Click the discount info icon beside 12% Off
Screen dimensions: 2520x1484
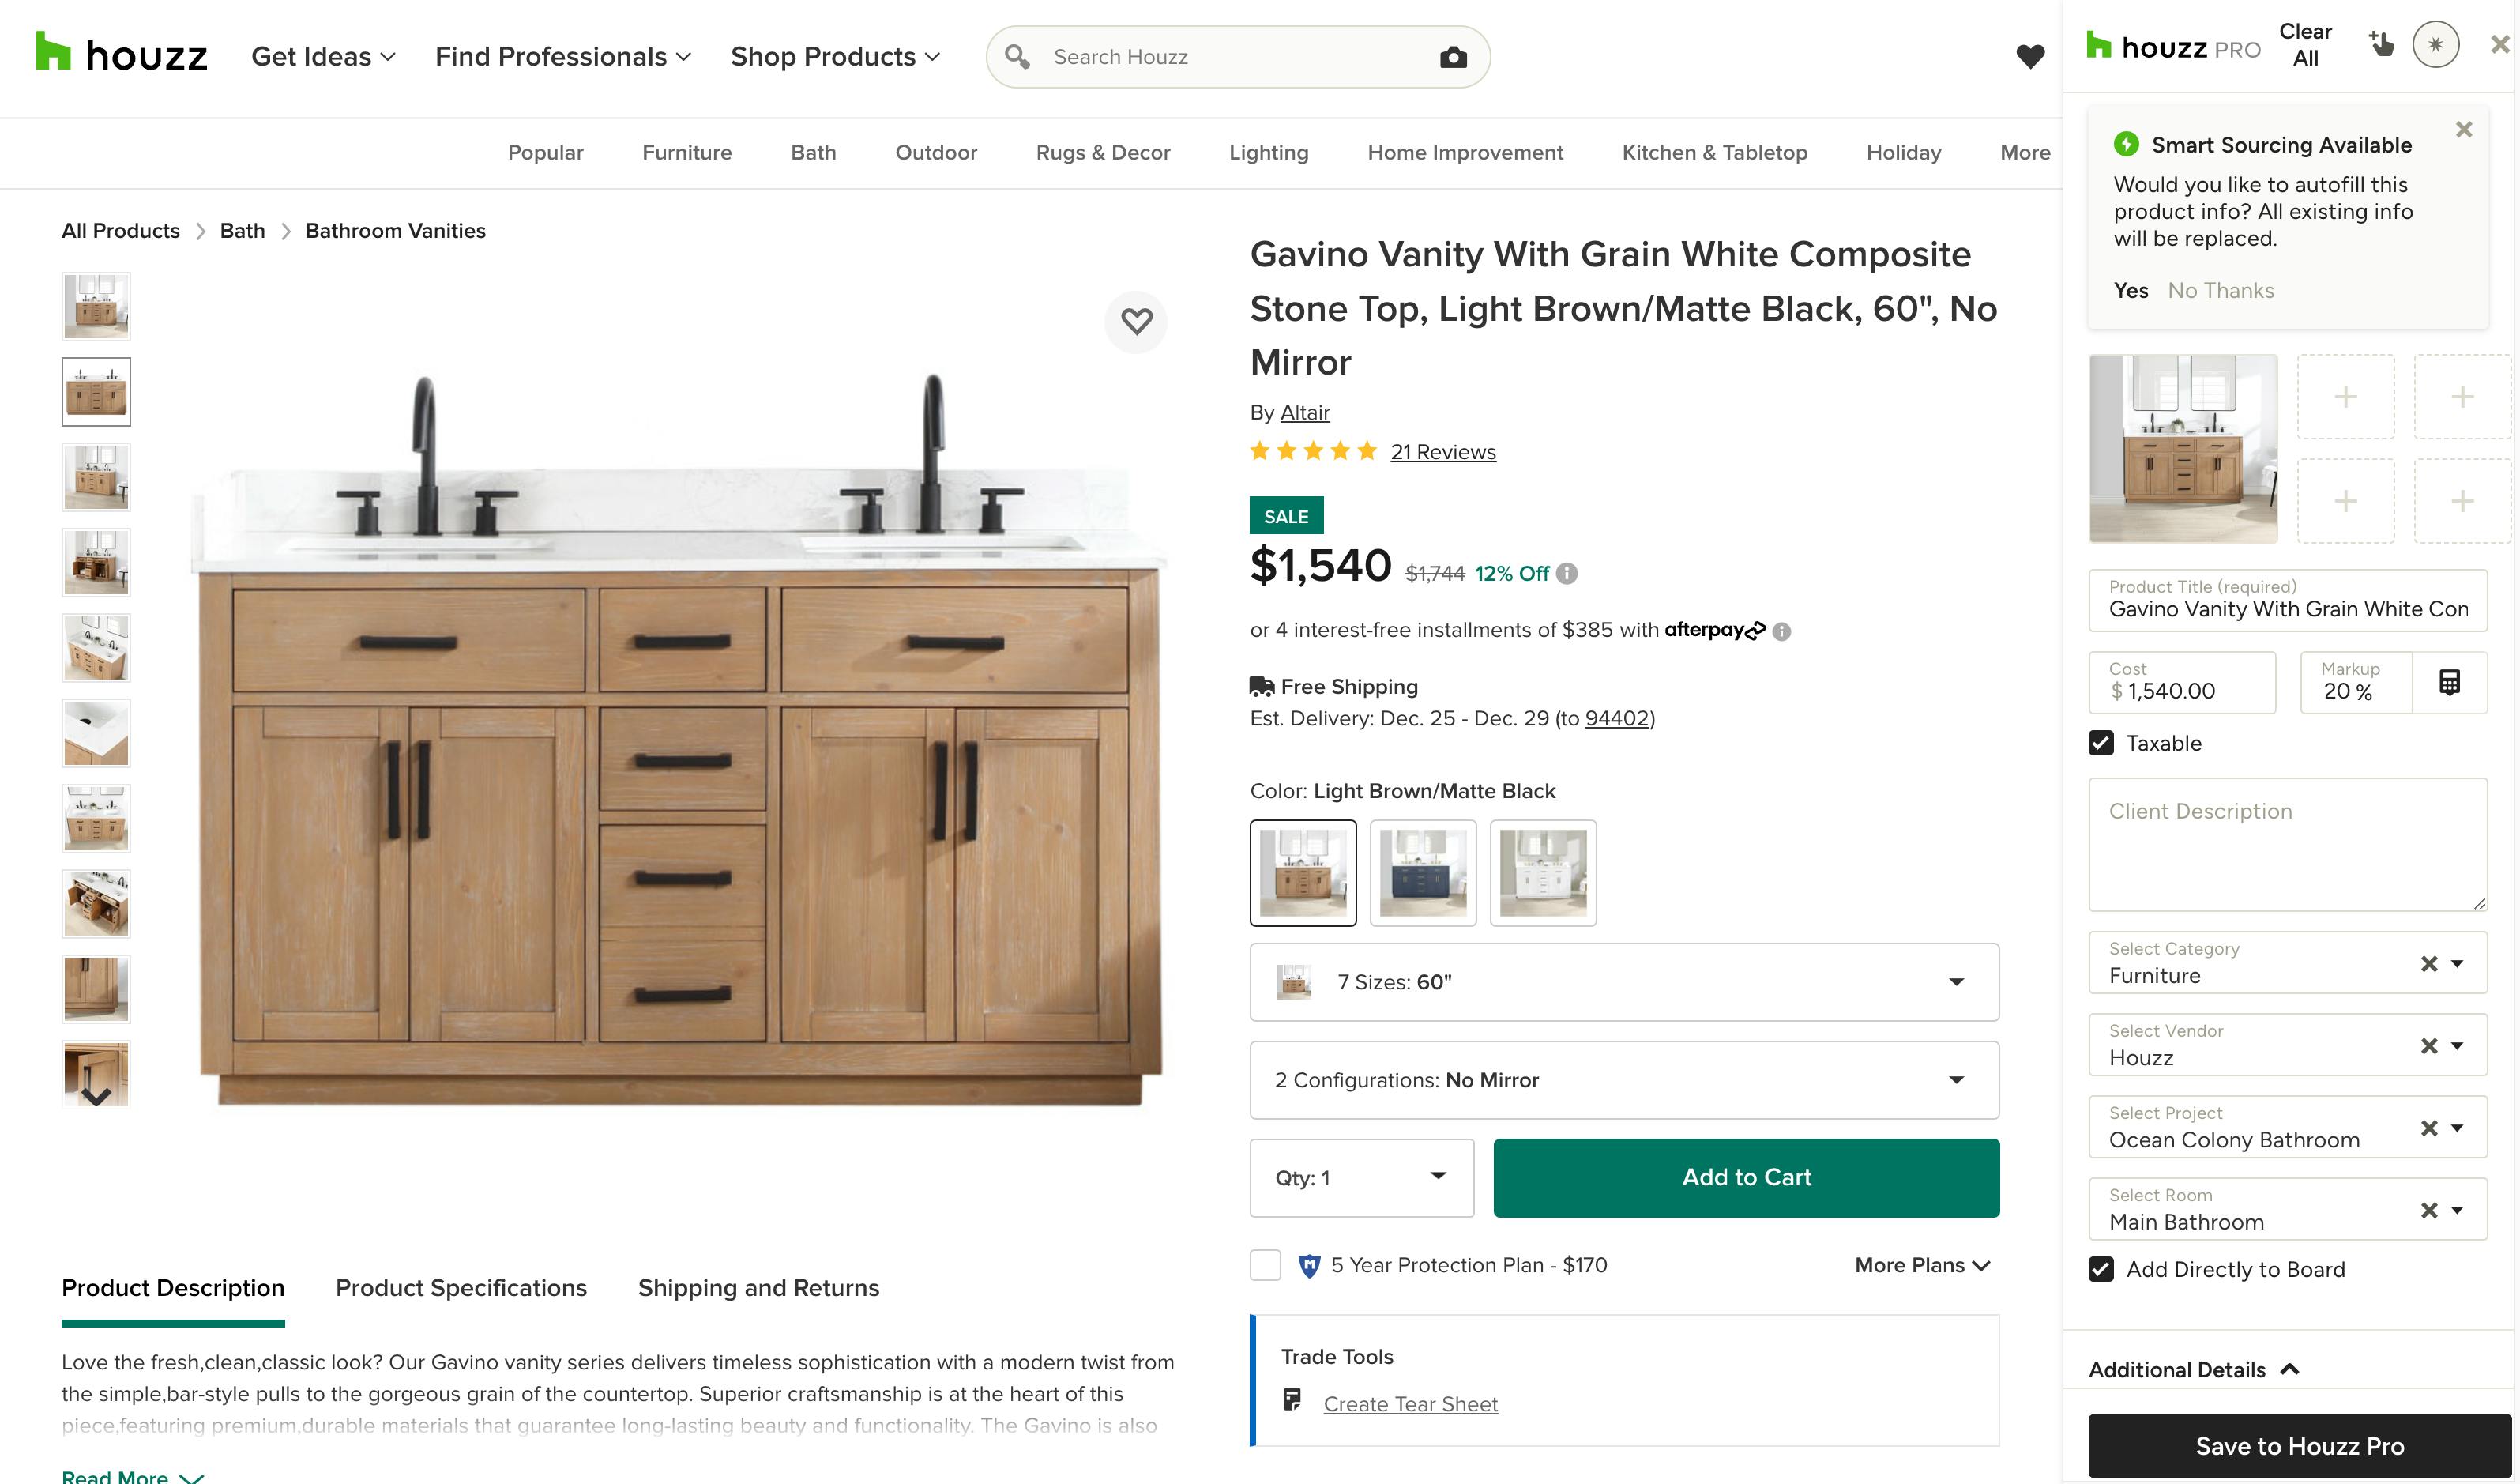click(x=1567, y=573)
